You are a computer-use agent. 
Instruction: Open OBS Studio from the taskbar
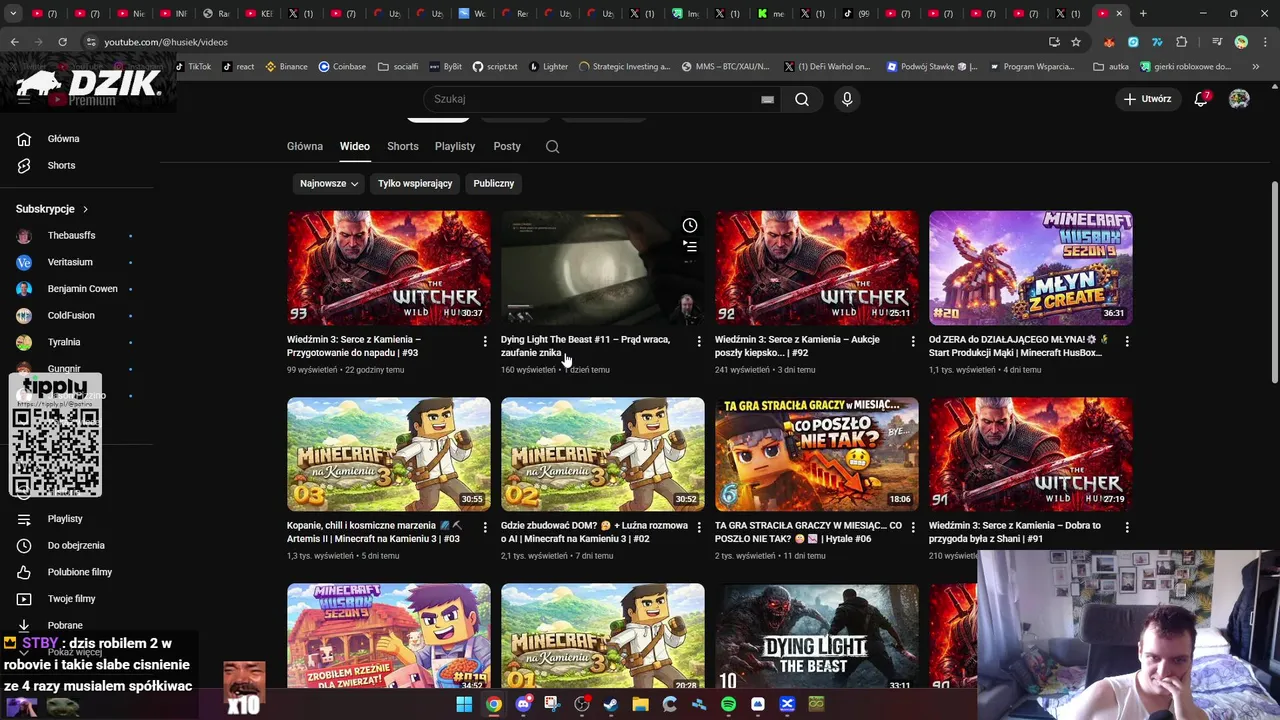(x=582, y=704)
